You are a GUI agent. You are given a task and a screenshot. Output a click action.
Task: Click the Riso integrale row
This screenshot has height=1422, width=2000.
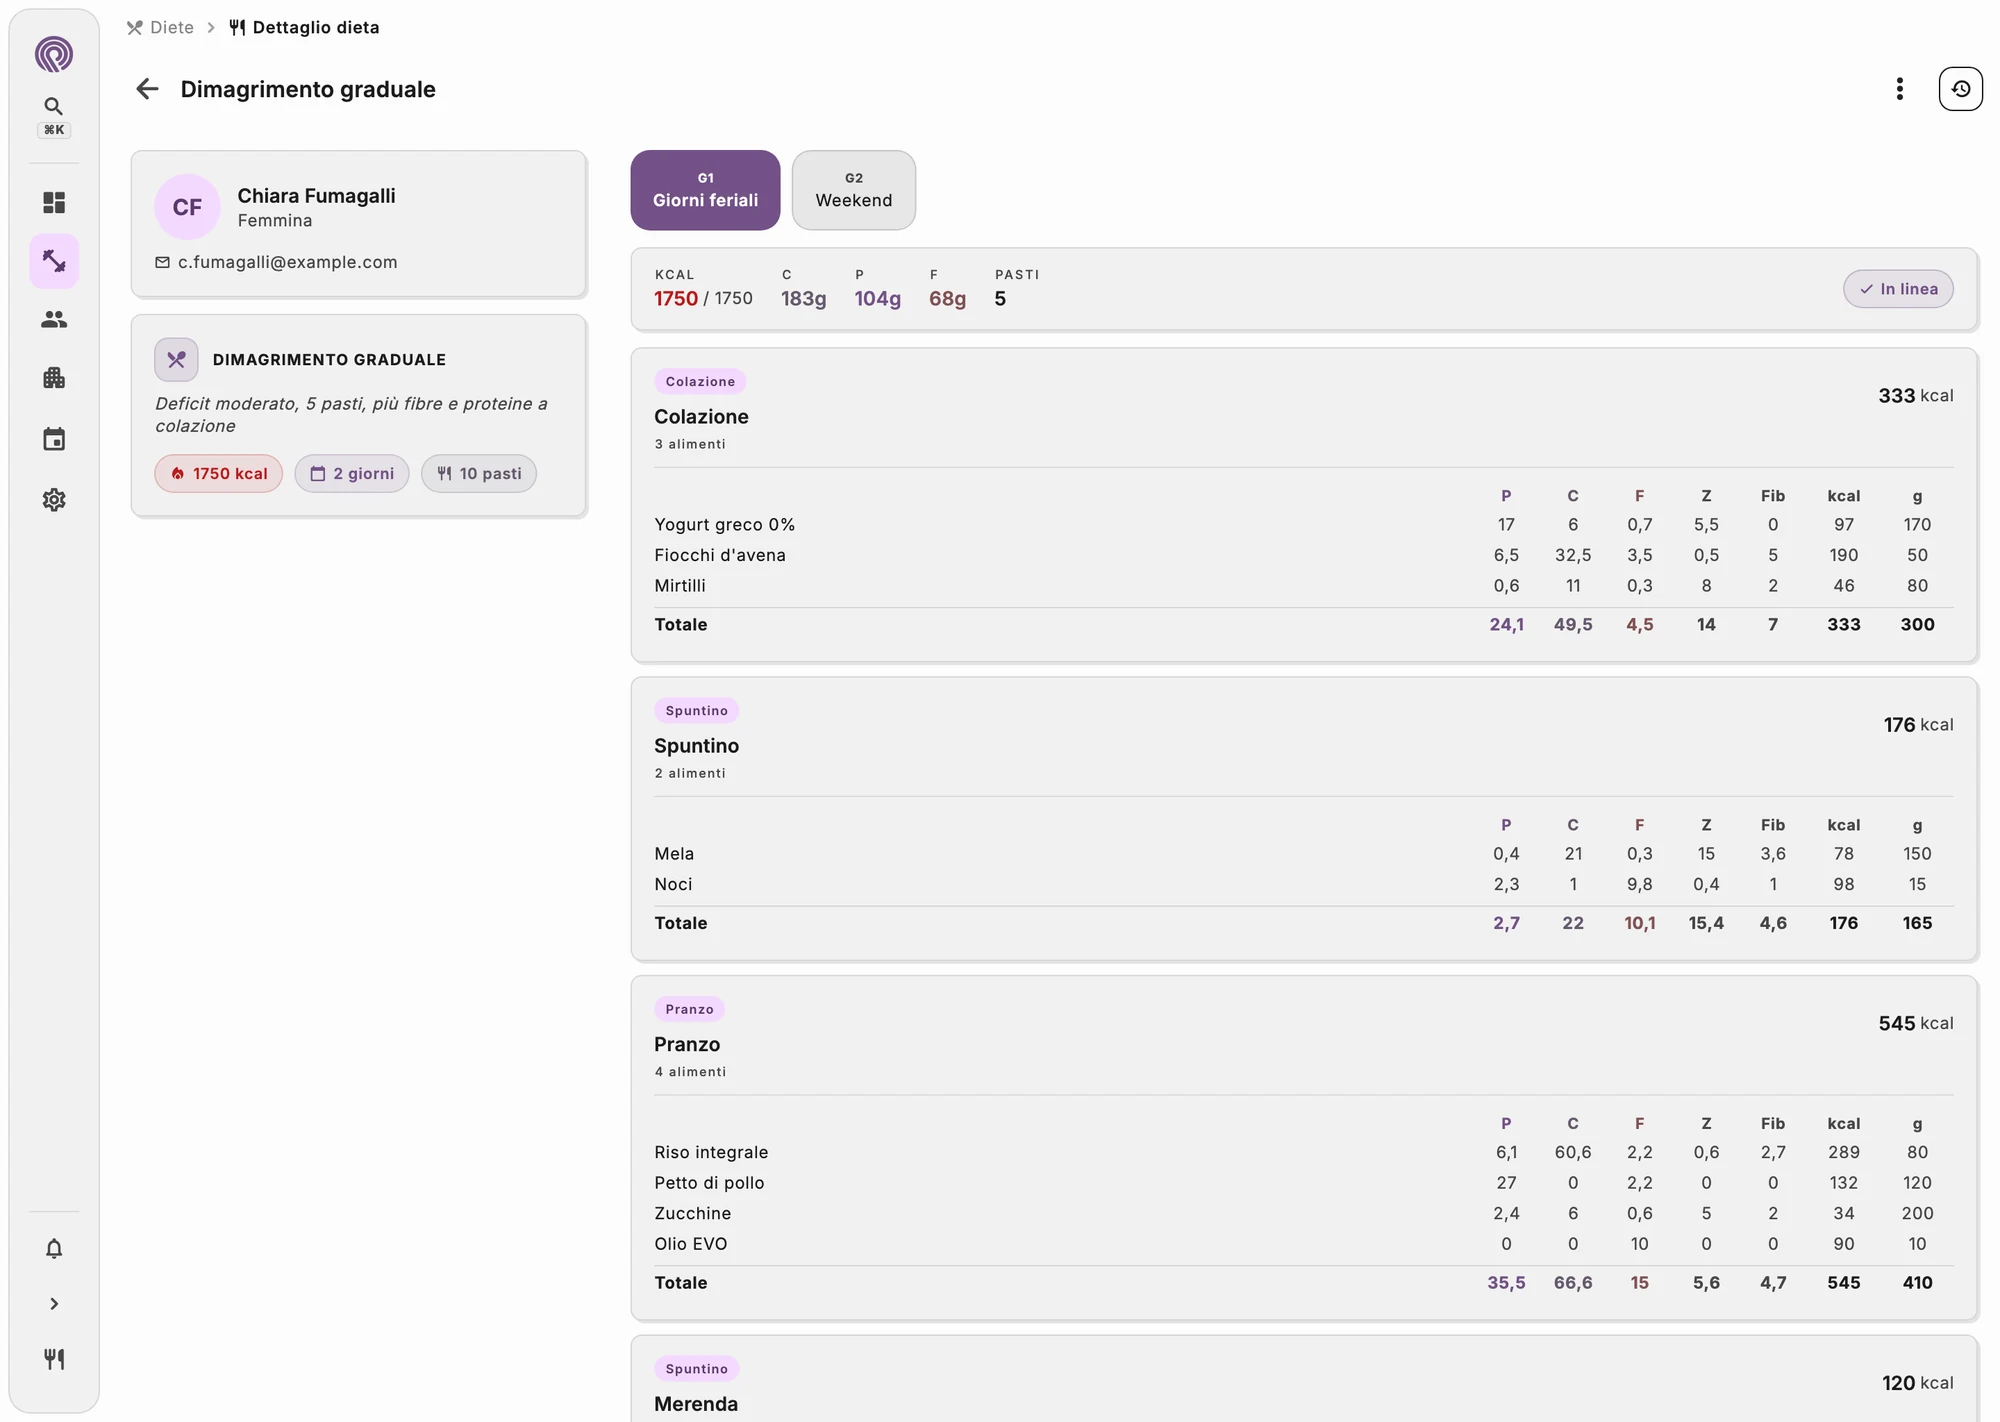tap(1303, 1152)
